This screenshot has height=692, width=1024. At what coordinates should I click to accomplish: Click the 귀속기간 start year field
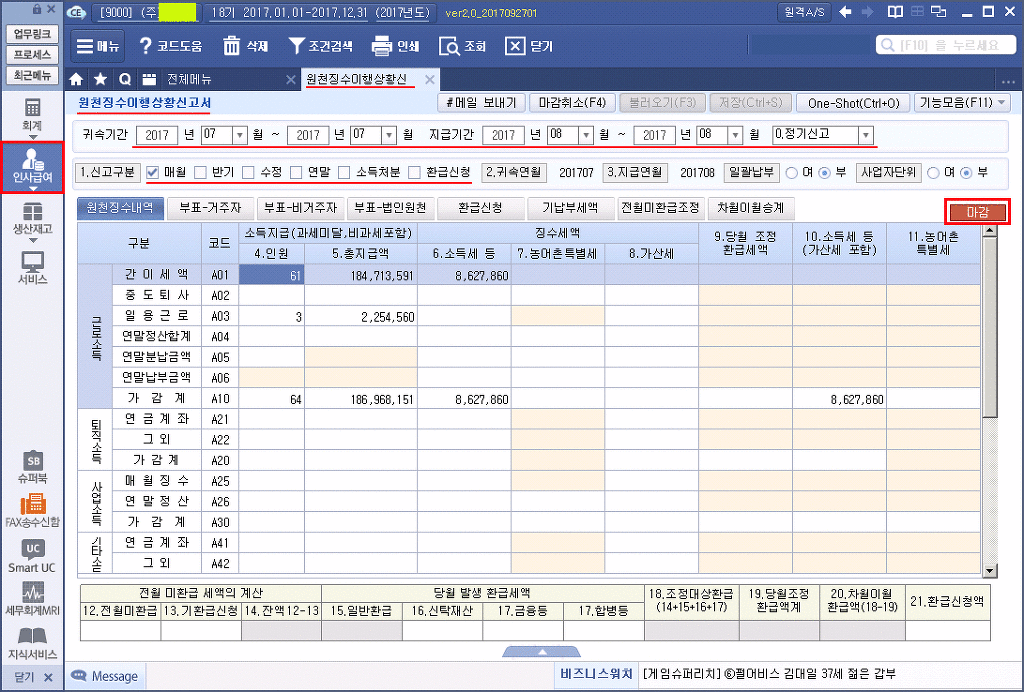(157, 135)
